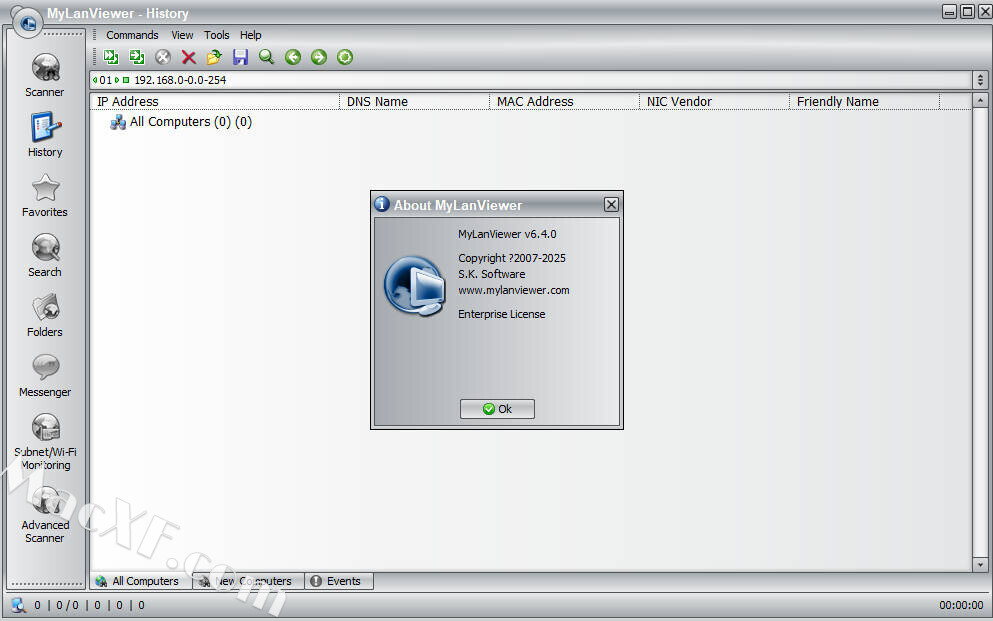Click the About dialog info icon
The image size is (993, 621).
(381, 204)
